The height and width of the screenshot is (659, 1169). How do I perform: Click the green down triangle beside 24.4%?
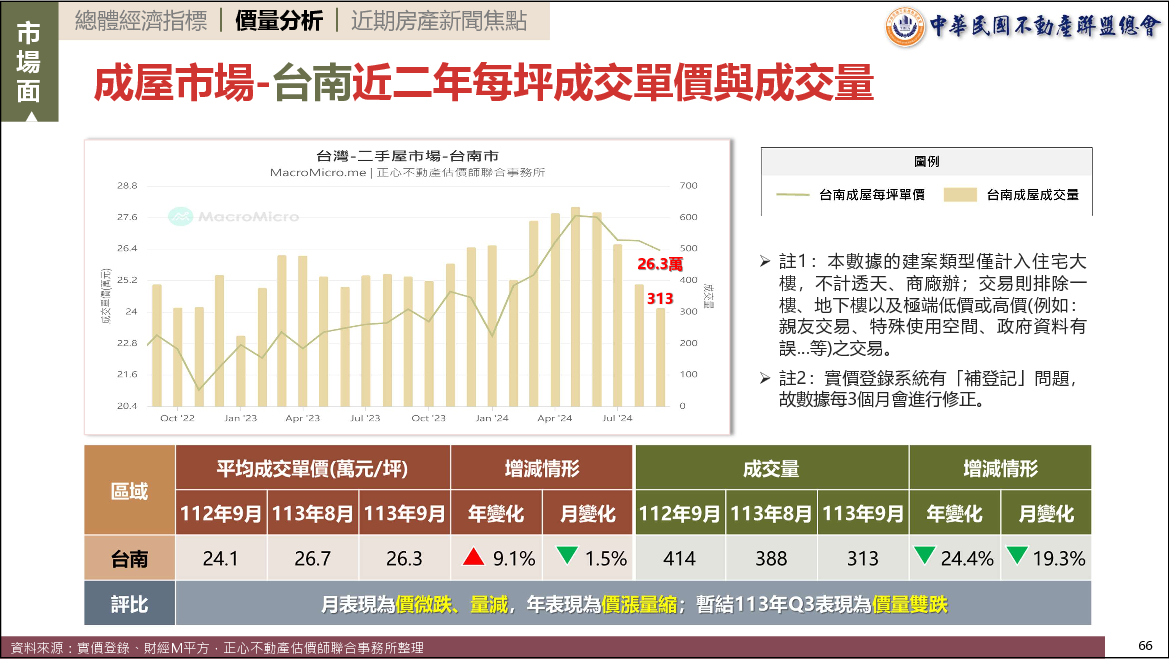pyautogui.click(x=924, y=557)
